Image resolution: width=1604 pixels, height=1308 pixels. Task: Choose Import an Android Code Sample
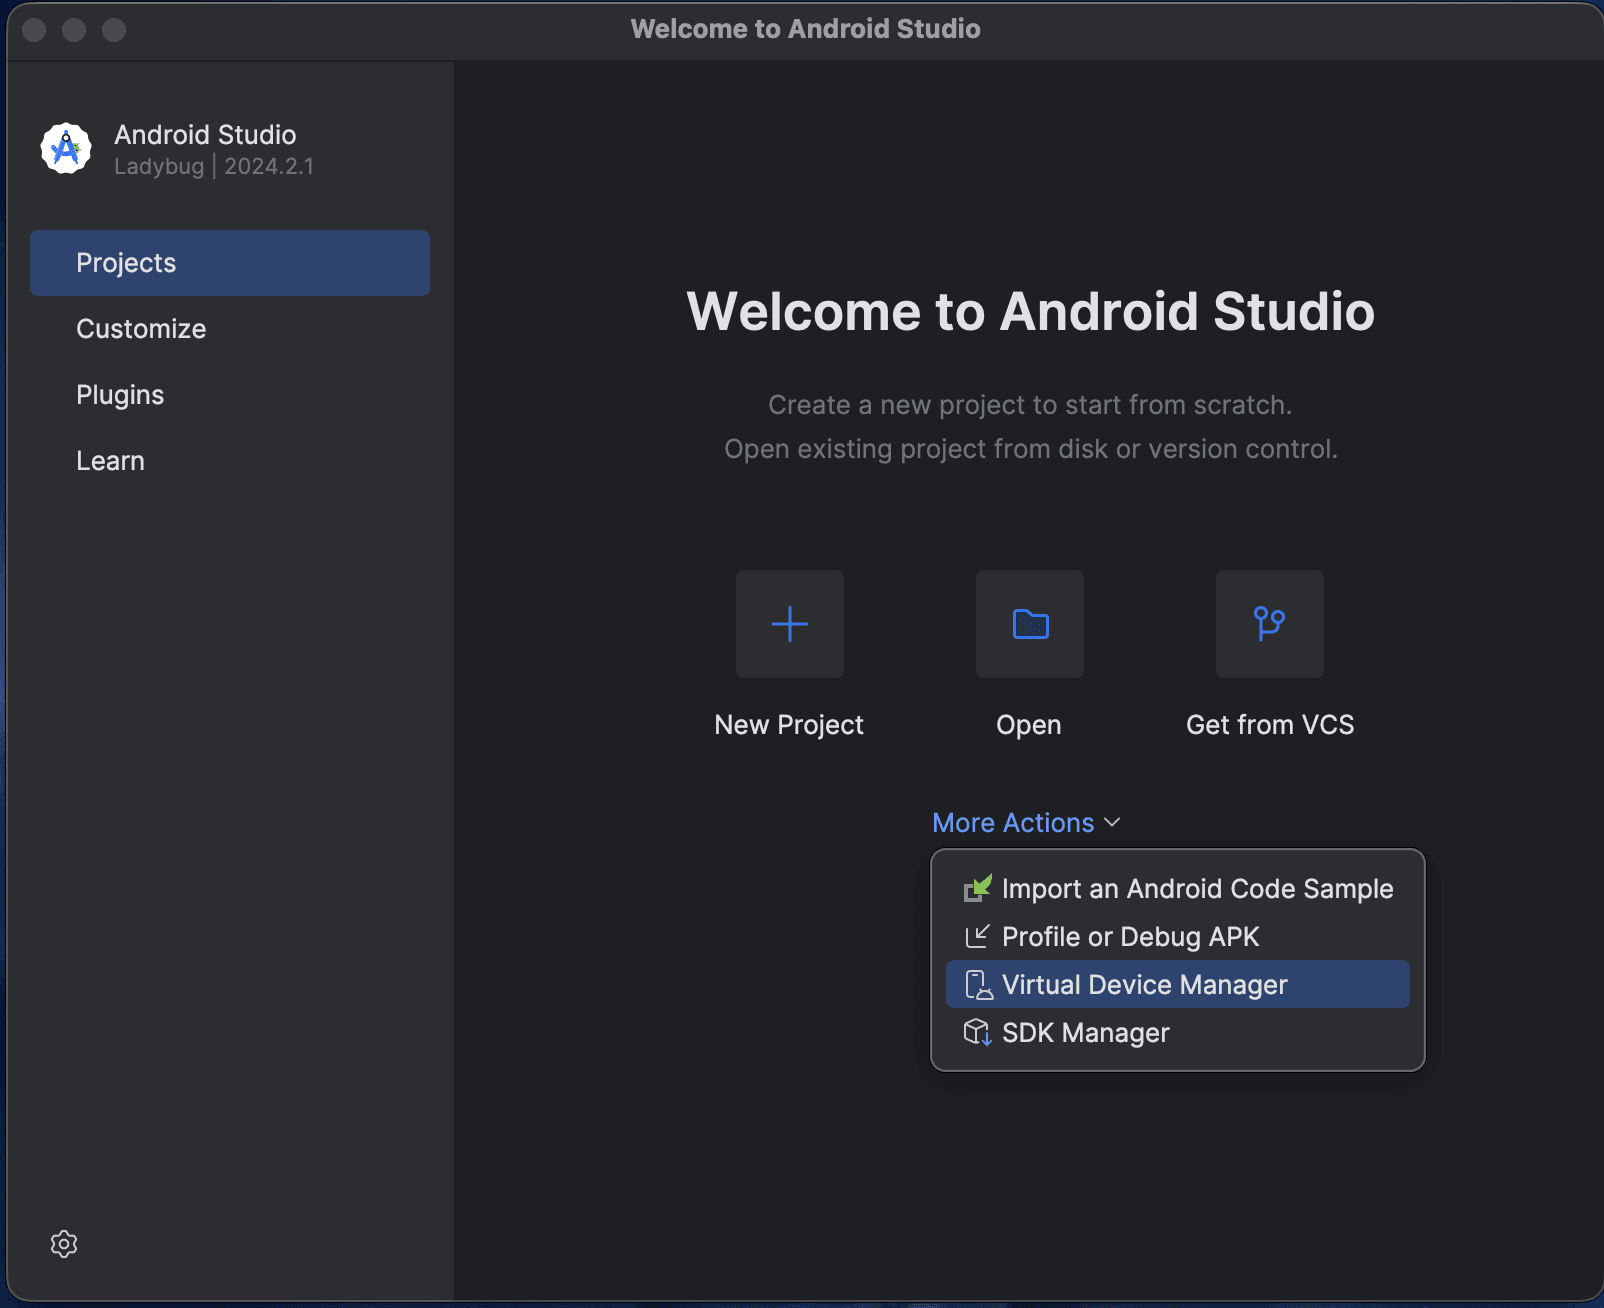coord(1196,889)
